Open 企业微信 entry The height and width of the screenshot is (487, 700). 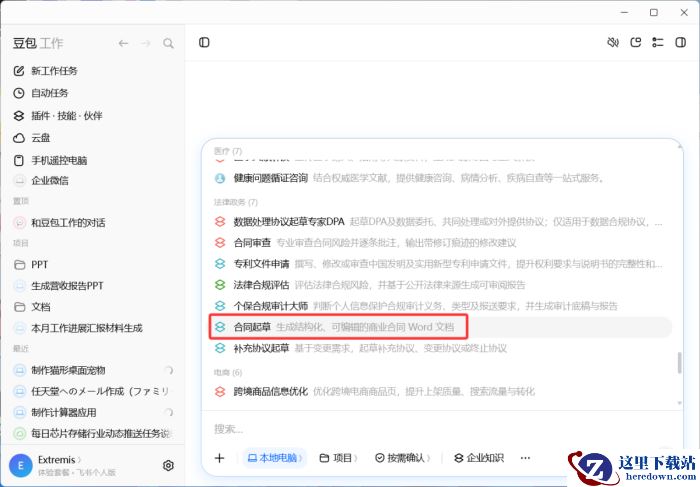pos(50,180)
